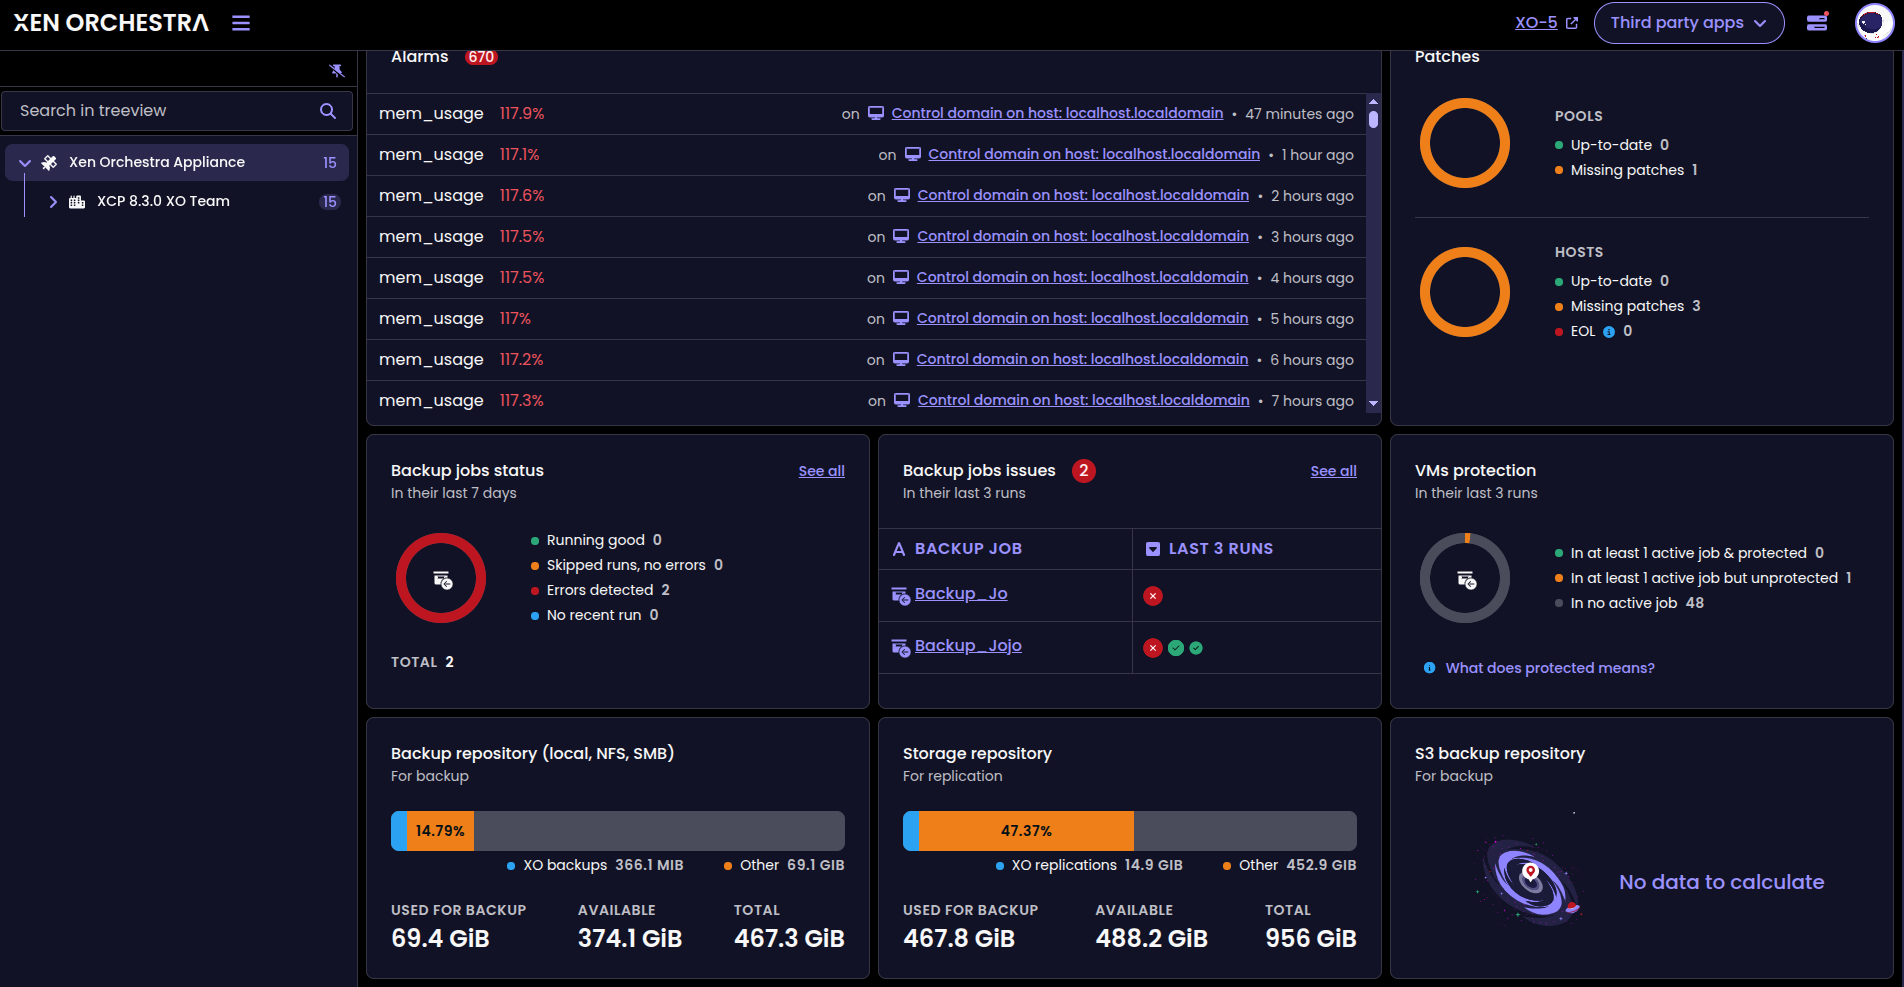
Task: Click See all in Backup jobs status
Action: tap(821, 471)
